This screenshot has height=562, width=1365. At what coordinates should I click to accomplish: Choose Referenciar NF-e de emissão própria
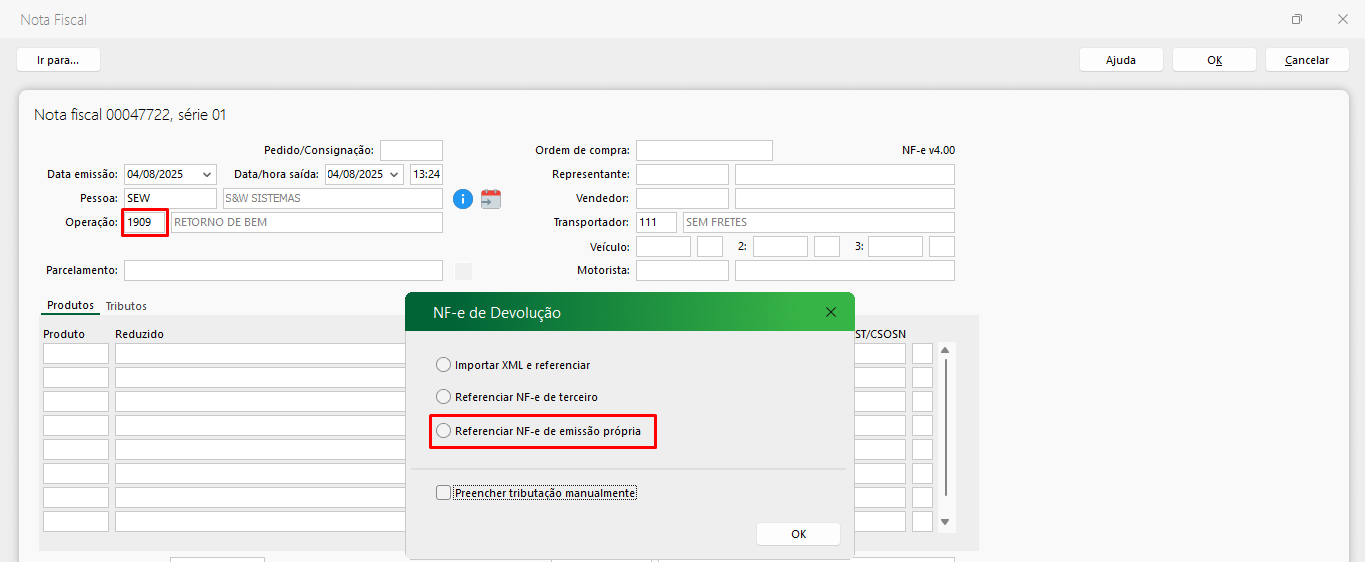[x=444, y=431]
